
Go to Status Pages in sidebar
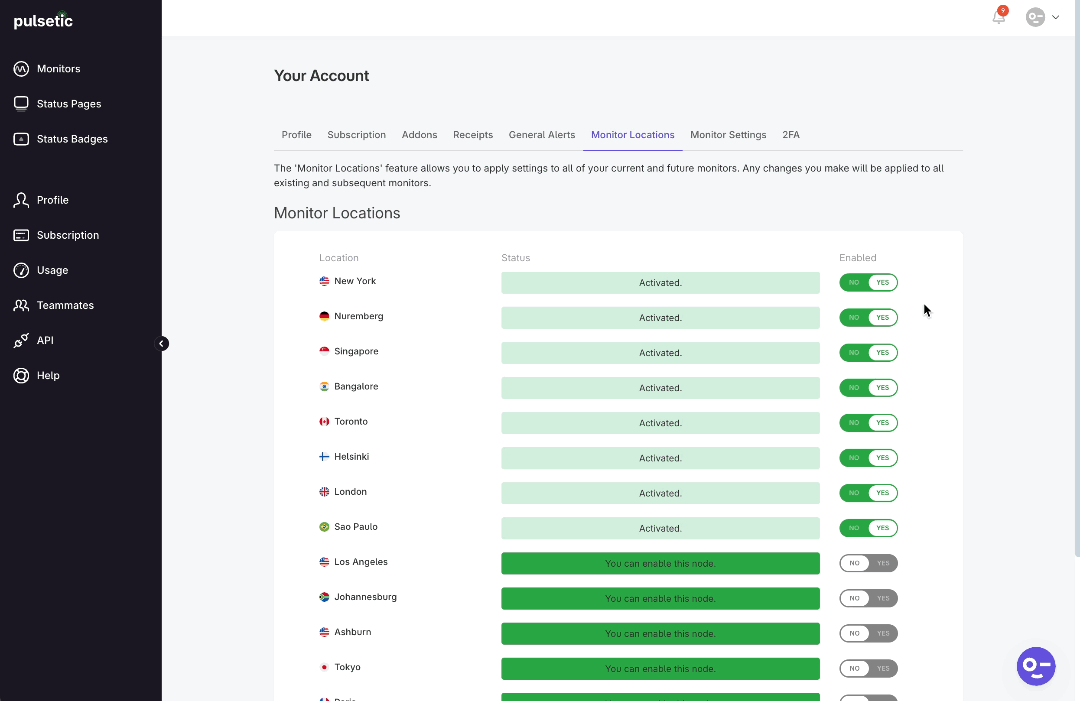click(69, 104)
